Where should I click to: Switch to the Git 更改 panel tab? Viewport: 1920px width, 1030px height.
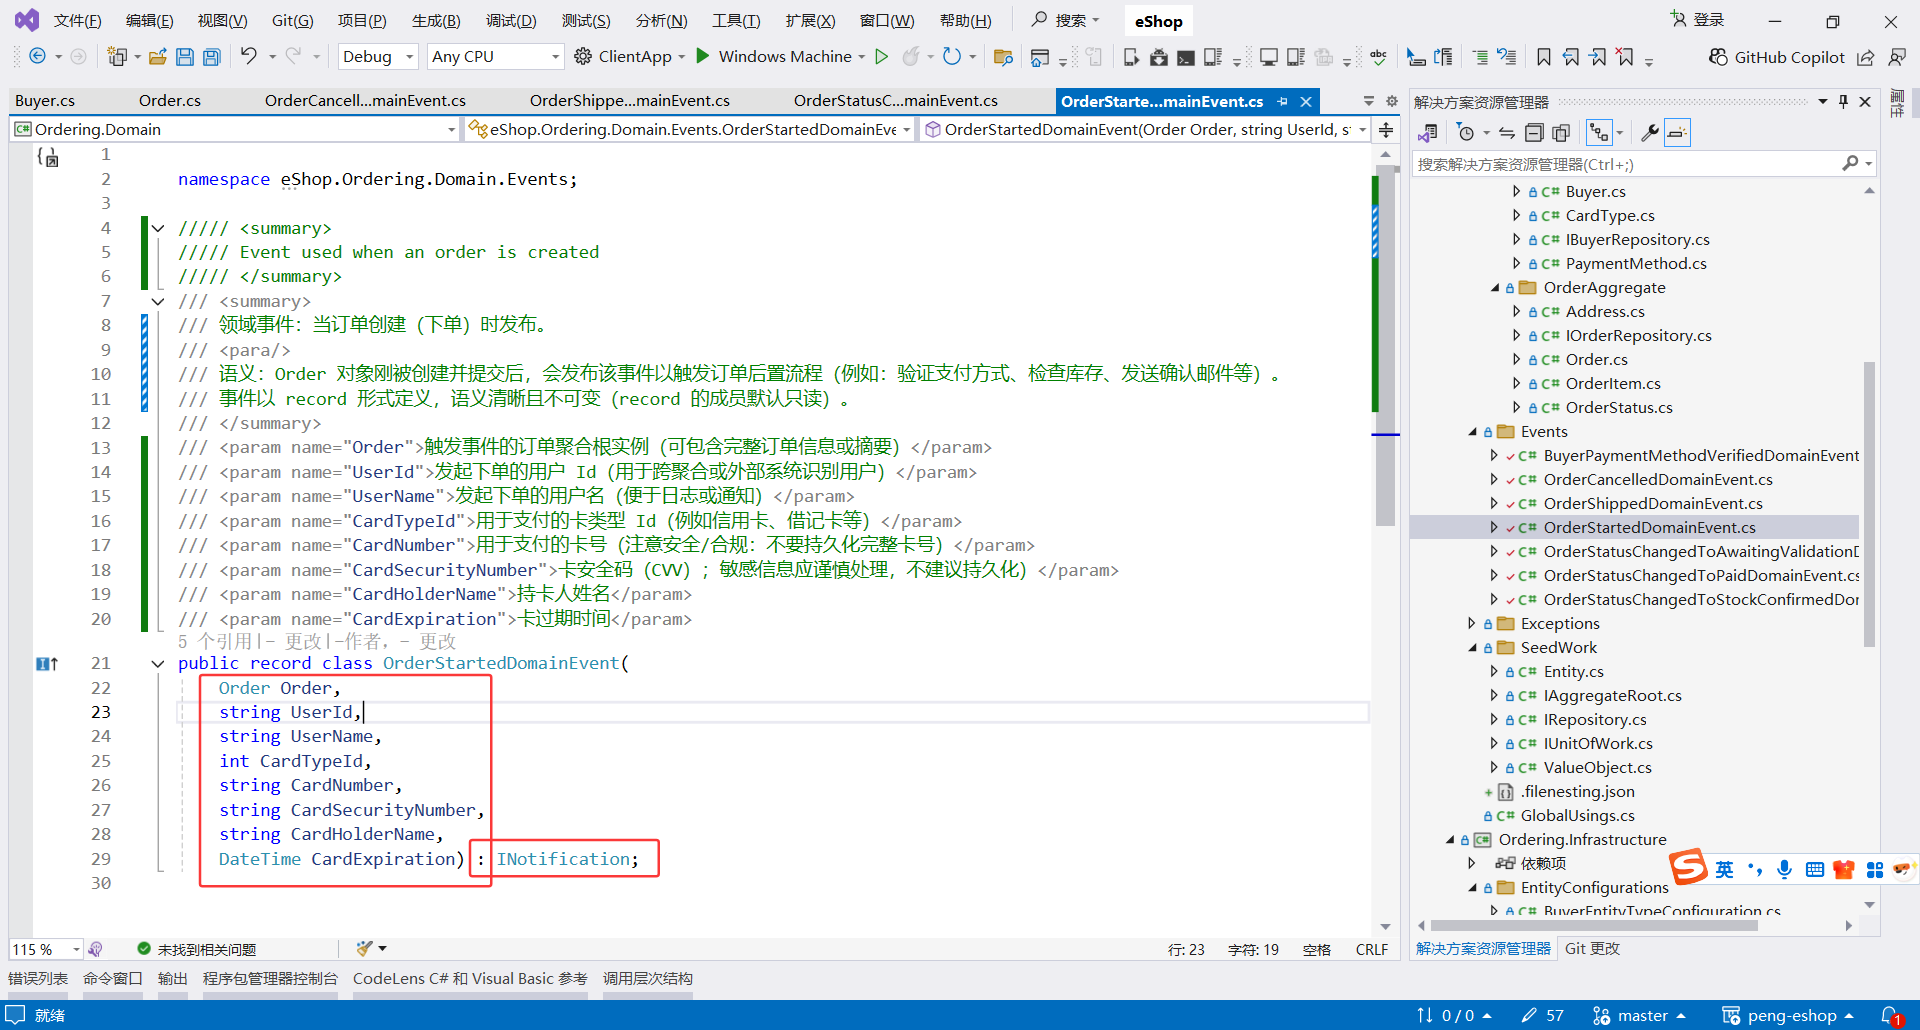tap(1592, 948)
